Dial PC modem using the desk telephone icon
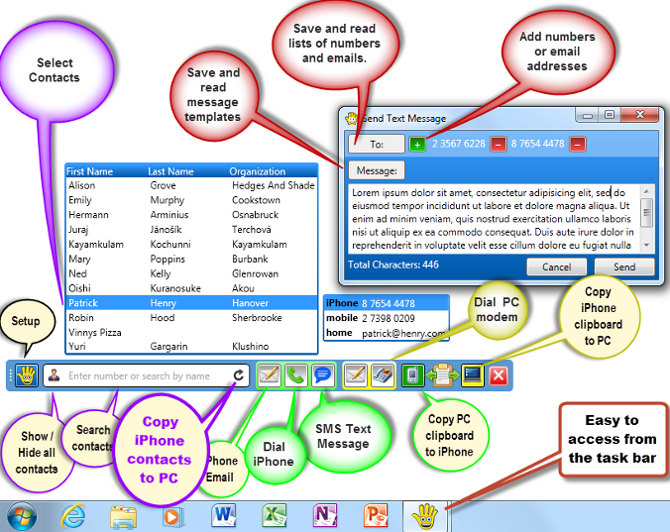 (x=383, y=375)
